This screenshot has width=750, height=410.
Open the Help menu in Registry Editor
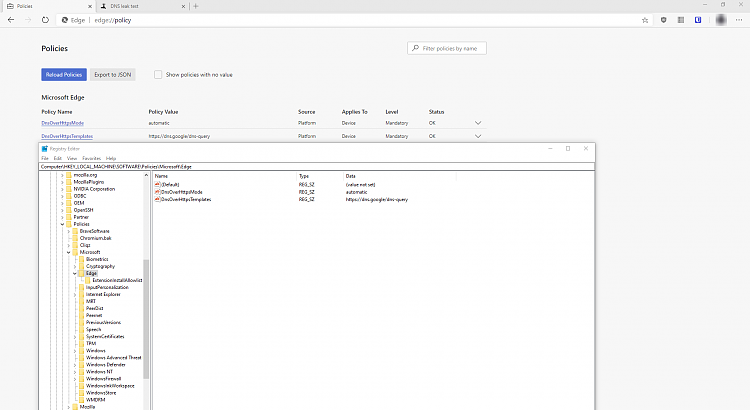point(111,158)
